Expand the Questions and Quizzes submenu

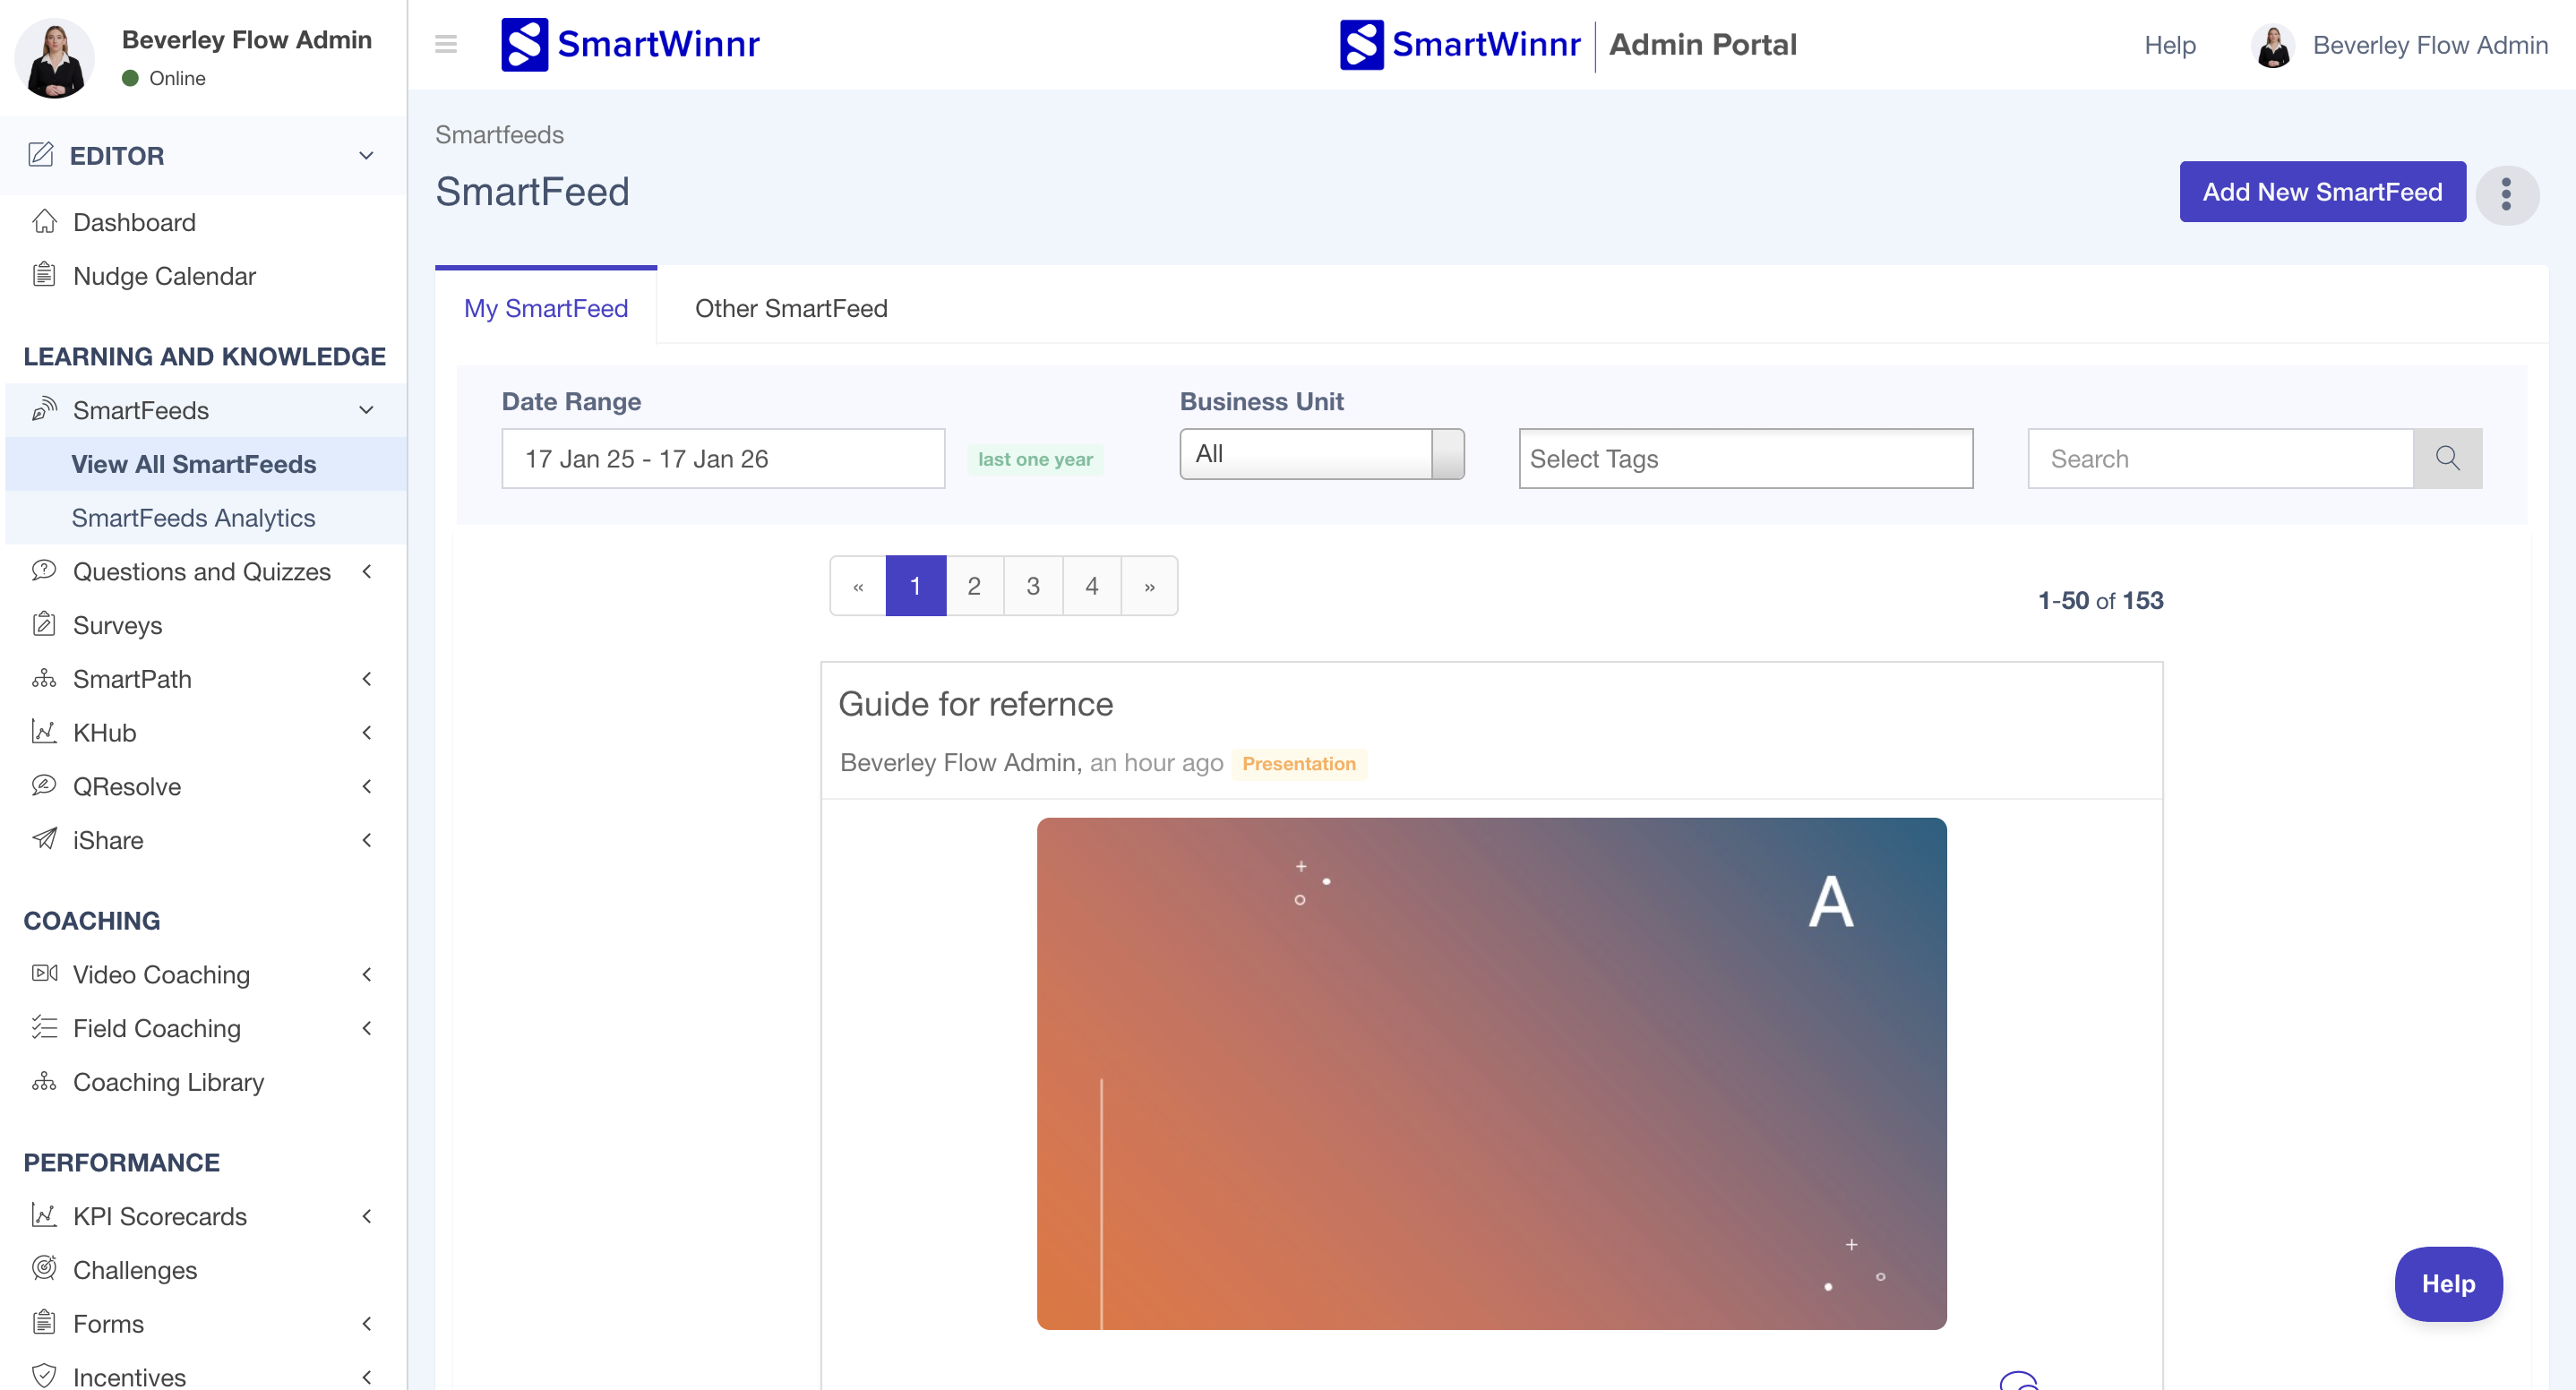[x=366, y=571]
